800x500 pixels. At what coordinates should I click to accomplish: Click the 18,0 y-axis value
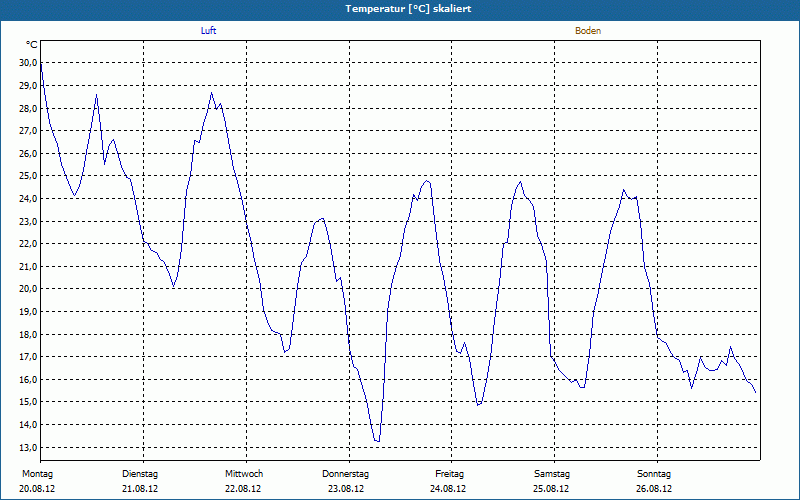28,334
